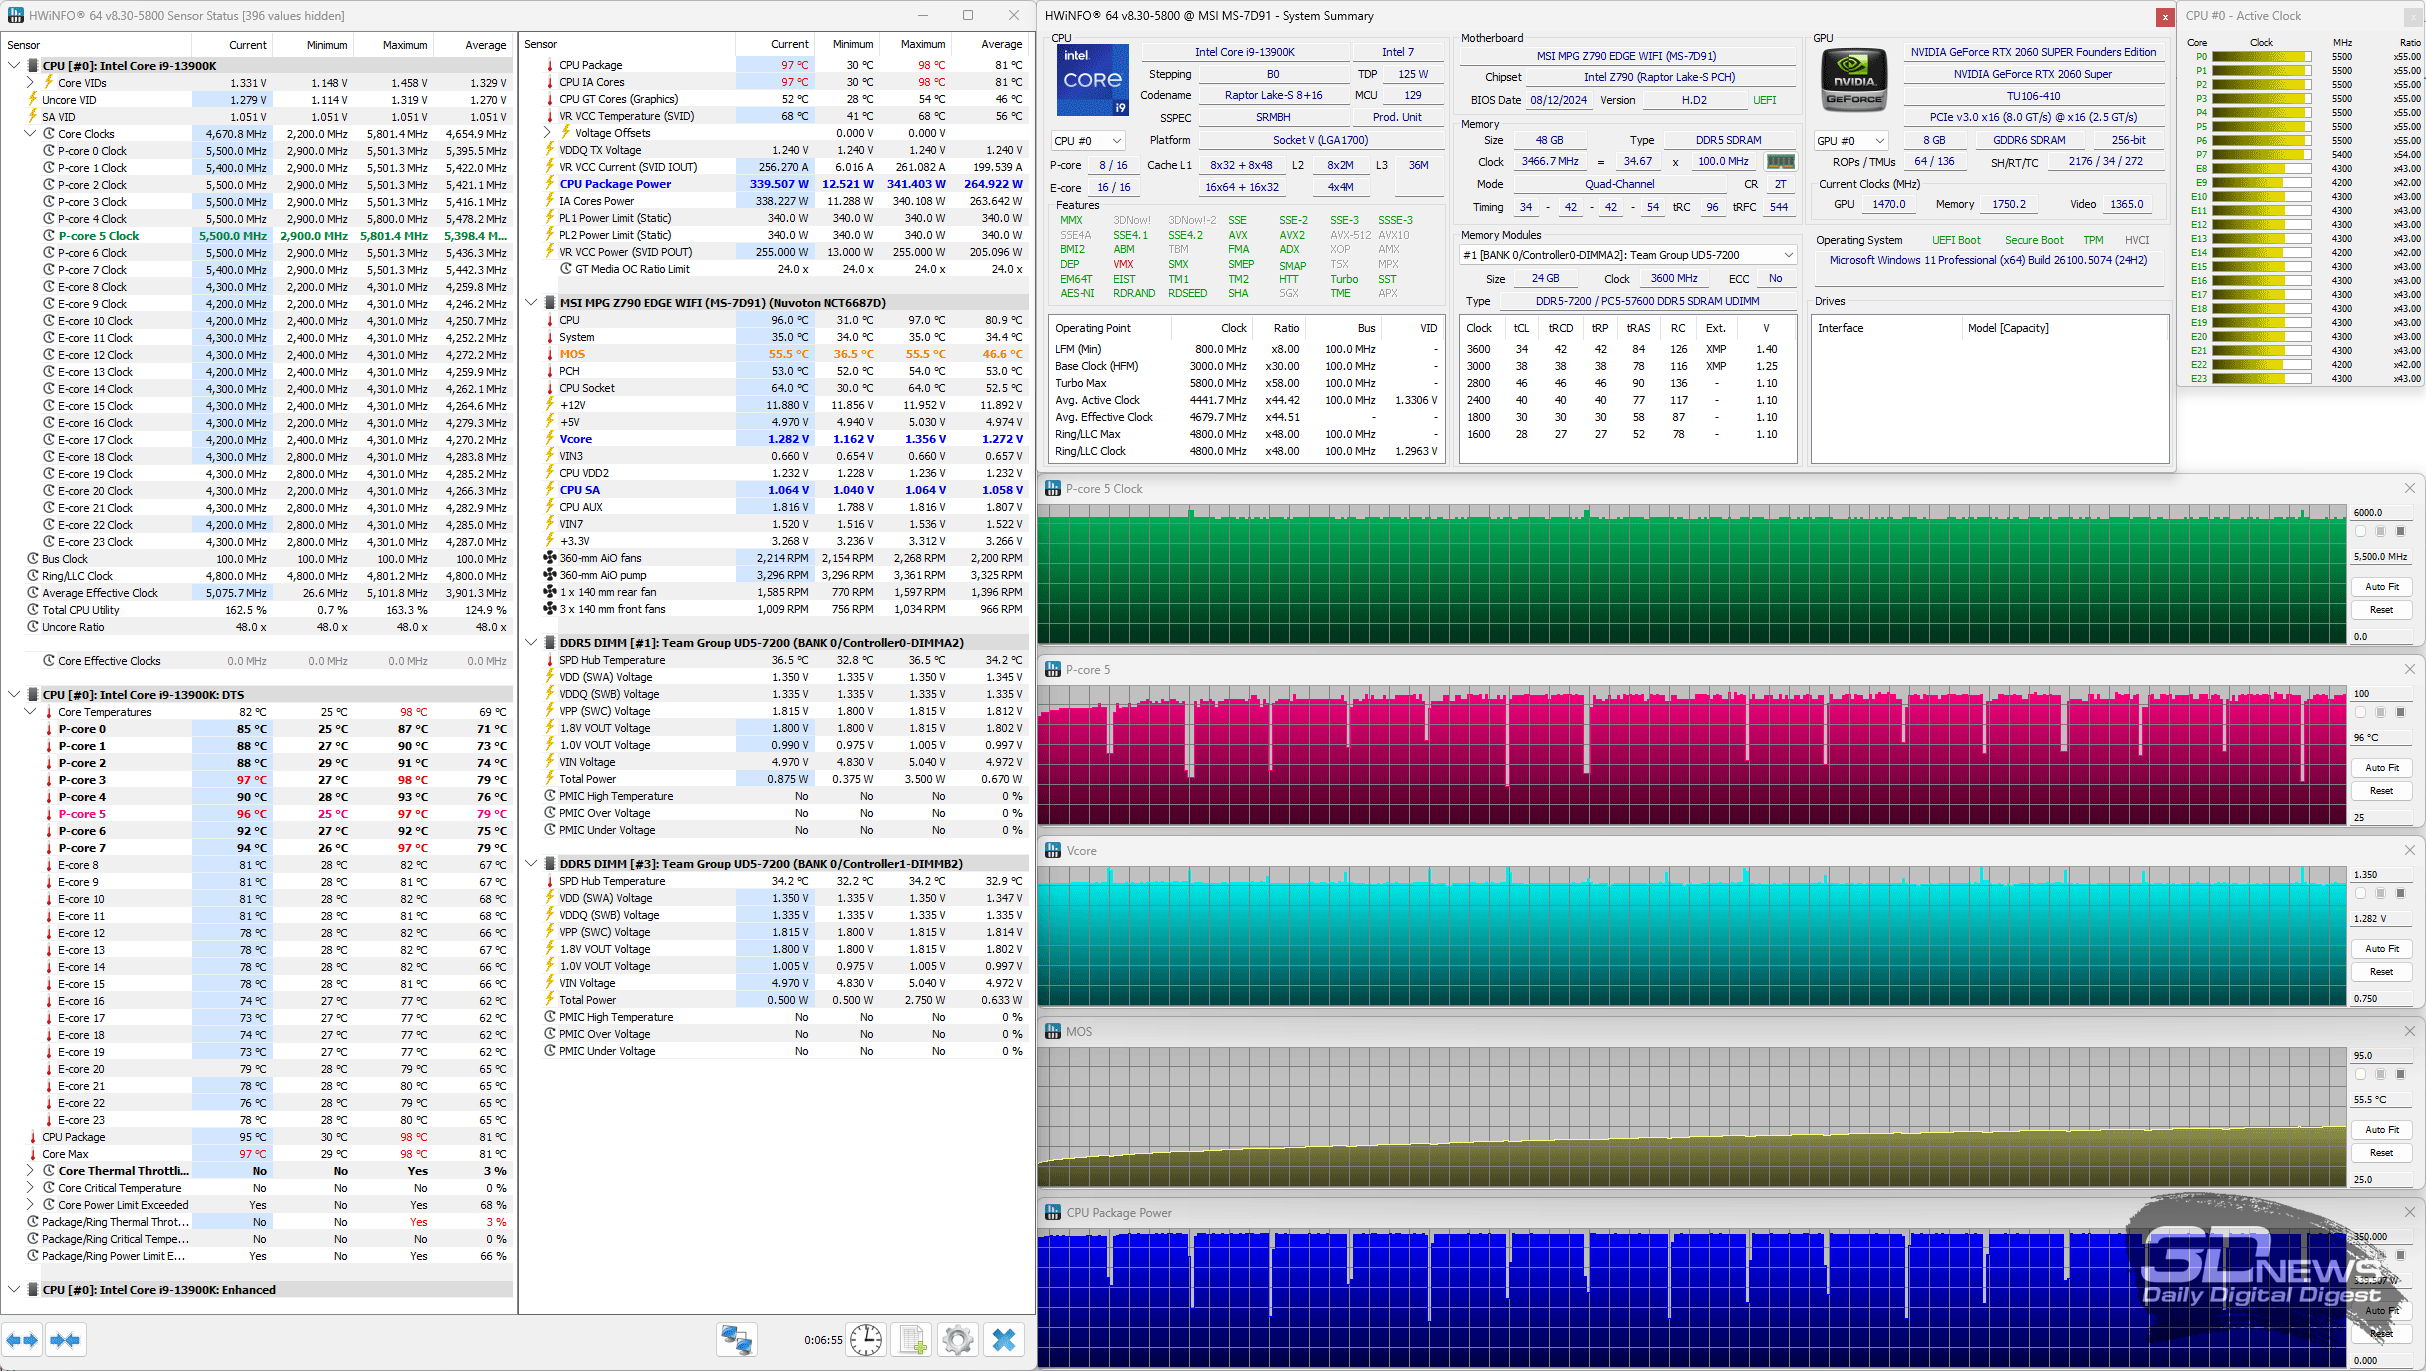Click the expand columns arrows icon
This screenshot has height=1371, width=2426.
point(22,1340)
